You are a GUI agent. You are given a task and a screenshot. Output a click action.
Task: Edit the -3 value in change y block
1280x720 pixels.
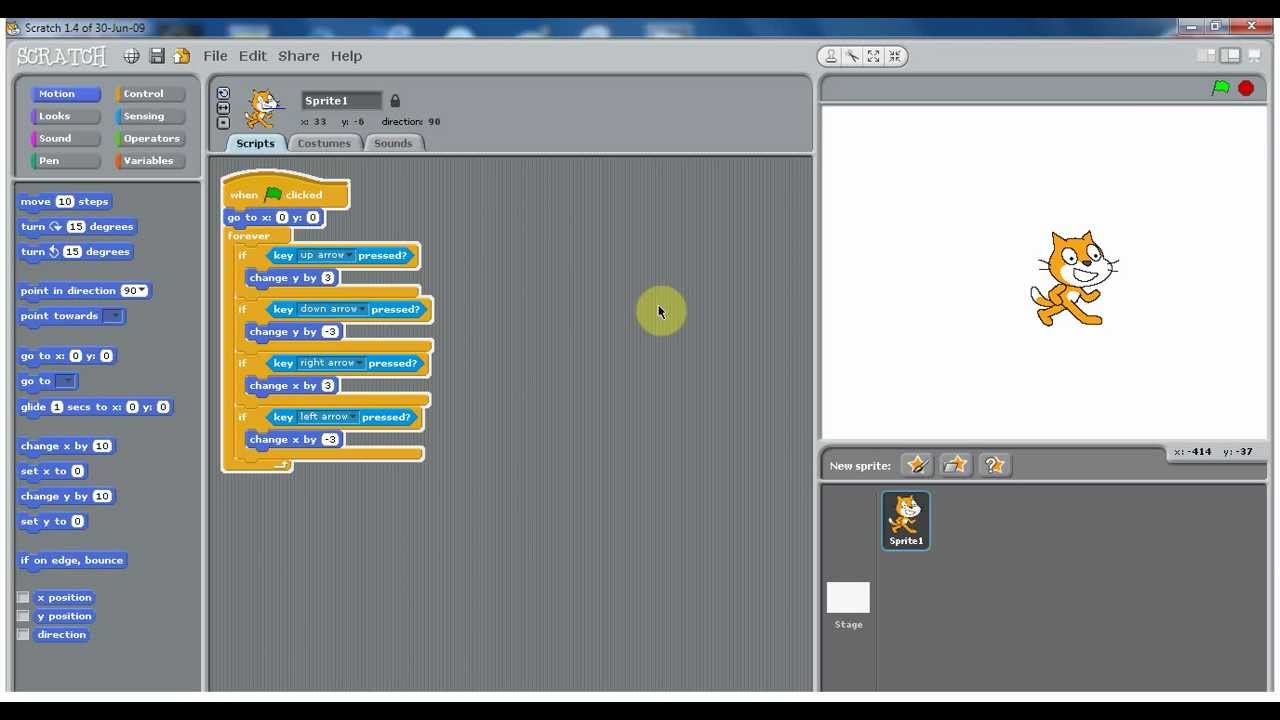[x=330, y=332]
